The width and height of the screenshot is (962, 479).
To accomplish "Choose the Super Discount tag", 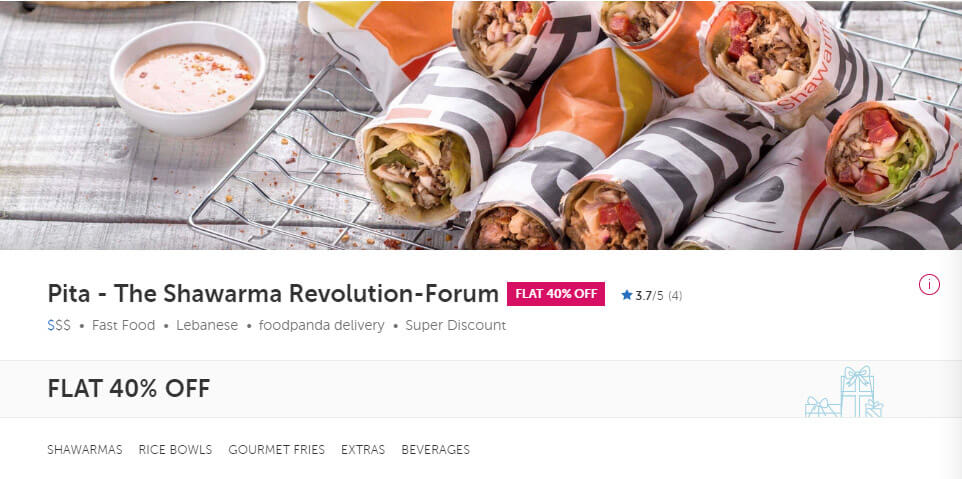I will [456, 326].
